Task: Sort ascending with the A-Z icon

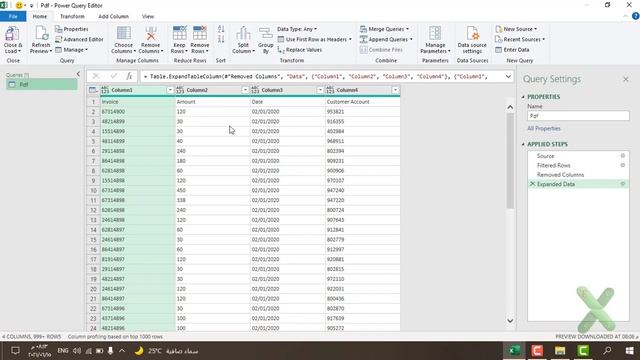Action: point(221,29)
